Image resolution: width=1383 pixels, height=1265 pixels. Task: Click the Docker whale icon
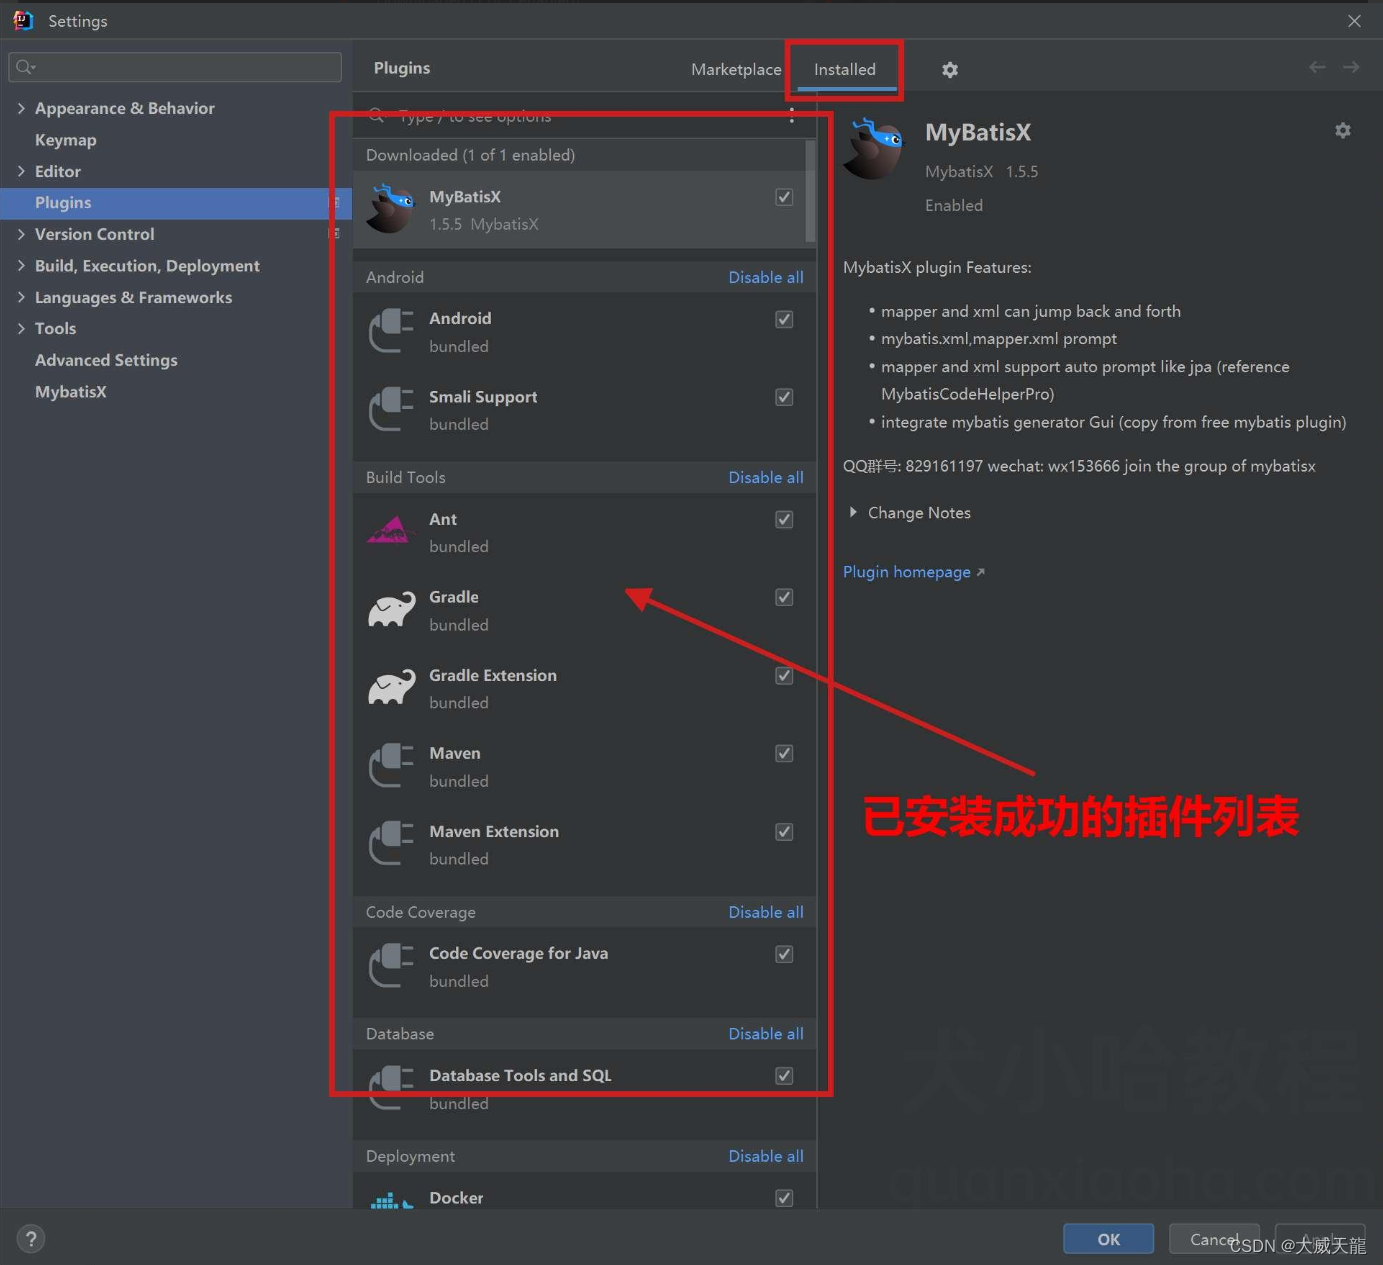[391, 1200]
